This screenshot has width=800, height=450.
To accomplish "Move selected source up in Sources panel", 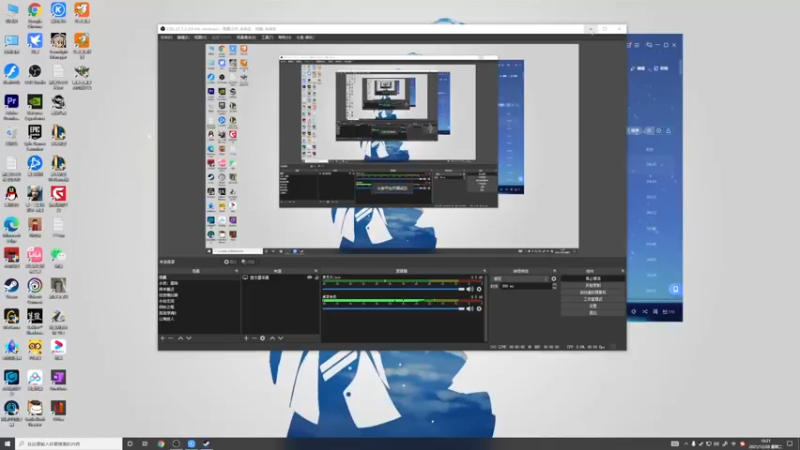I will (272, 338).
